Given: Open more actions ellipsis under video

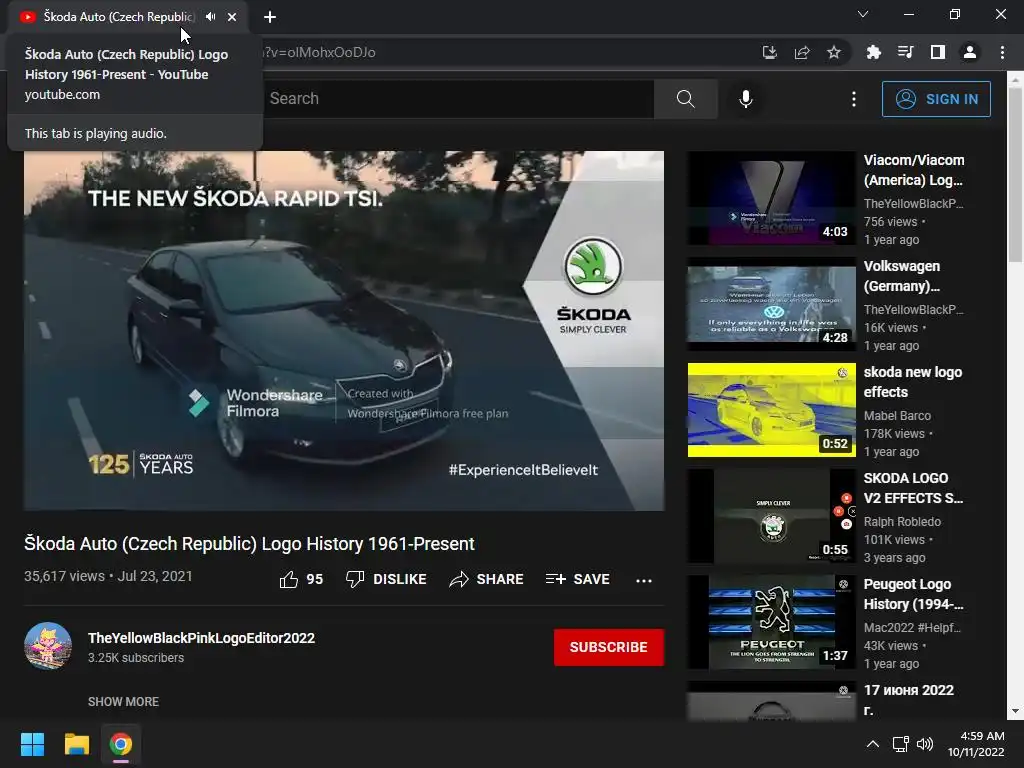Looking at the screenshot, I should 644,580.
